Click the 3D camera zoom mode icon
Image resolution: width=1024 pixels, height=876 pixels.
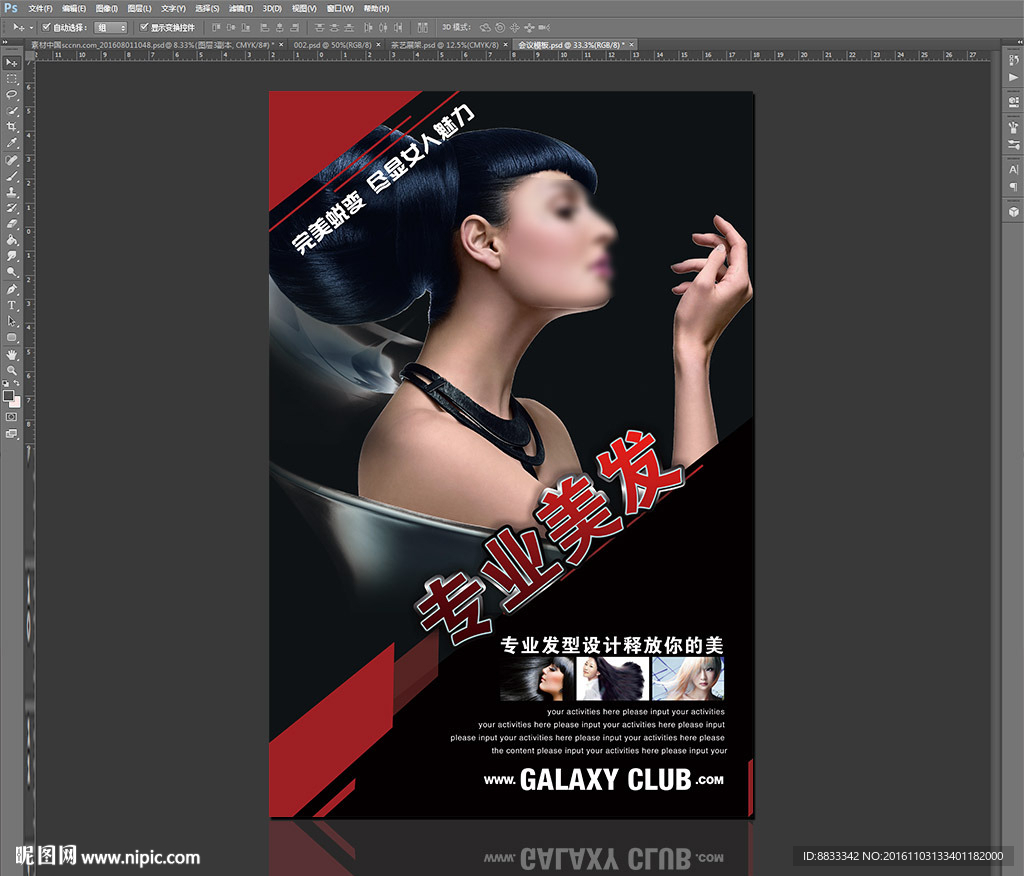coord(544,27)
